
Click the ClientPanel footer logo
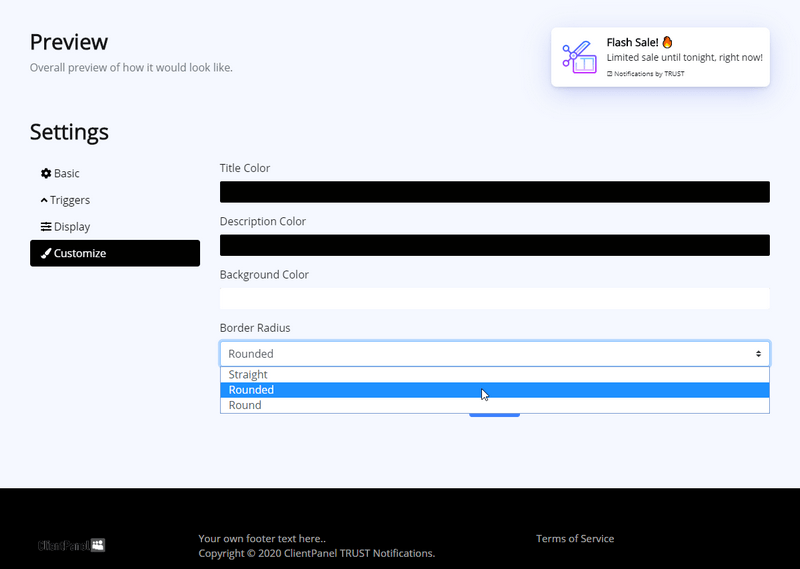(x=71, y=546)
